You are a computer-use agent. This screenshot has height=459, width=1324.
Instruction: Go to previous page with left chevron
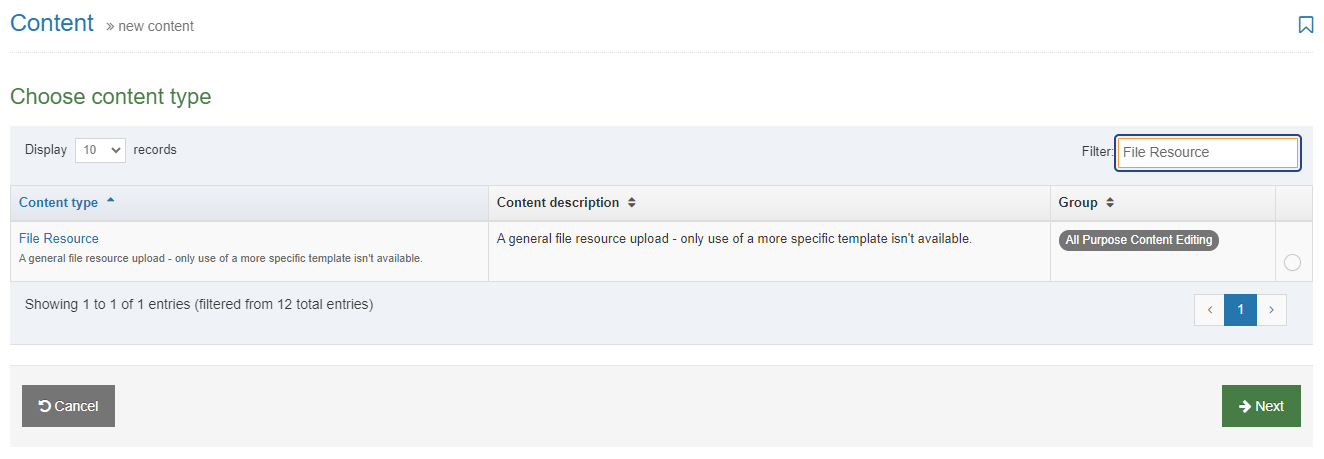click(1209, 310)
